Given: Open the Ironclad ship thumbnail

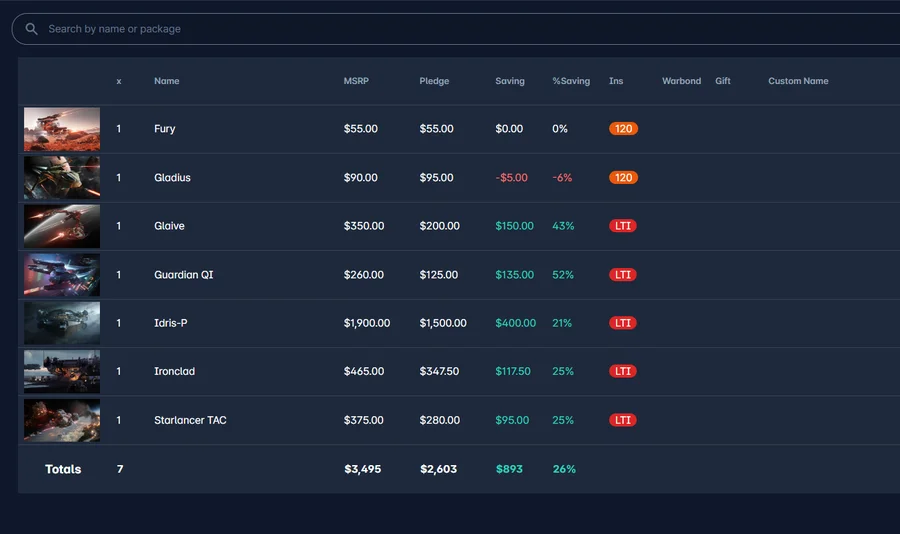Looking at the screenshot, I should pos(62,371).
